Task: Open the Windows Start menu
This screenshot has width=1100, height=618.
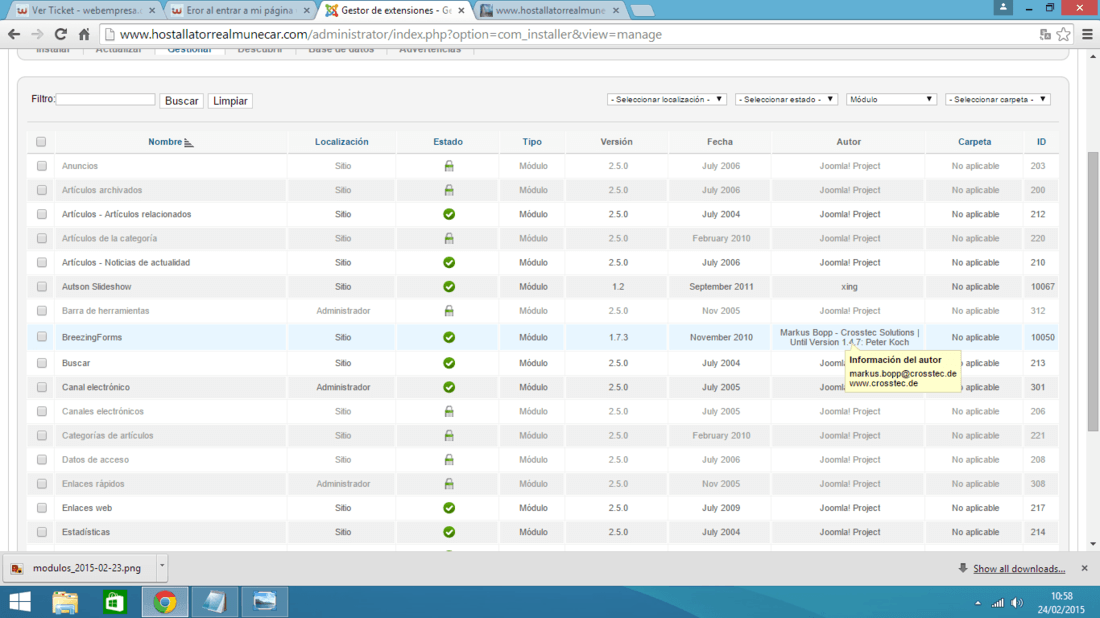Action: click(x=20, y=602)
